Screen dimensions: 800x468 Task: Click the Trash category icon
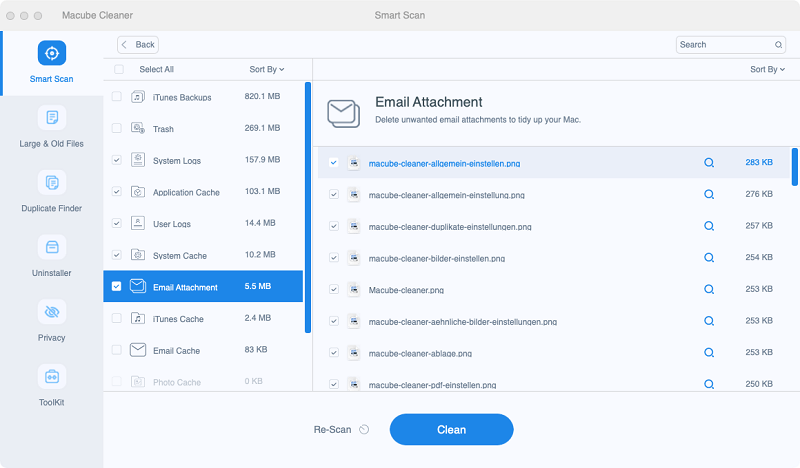pyautogui.click(x=138, y=128)
